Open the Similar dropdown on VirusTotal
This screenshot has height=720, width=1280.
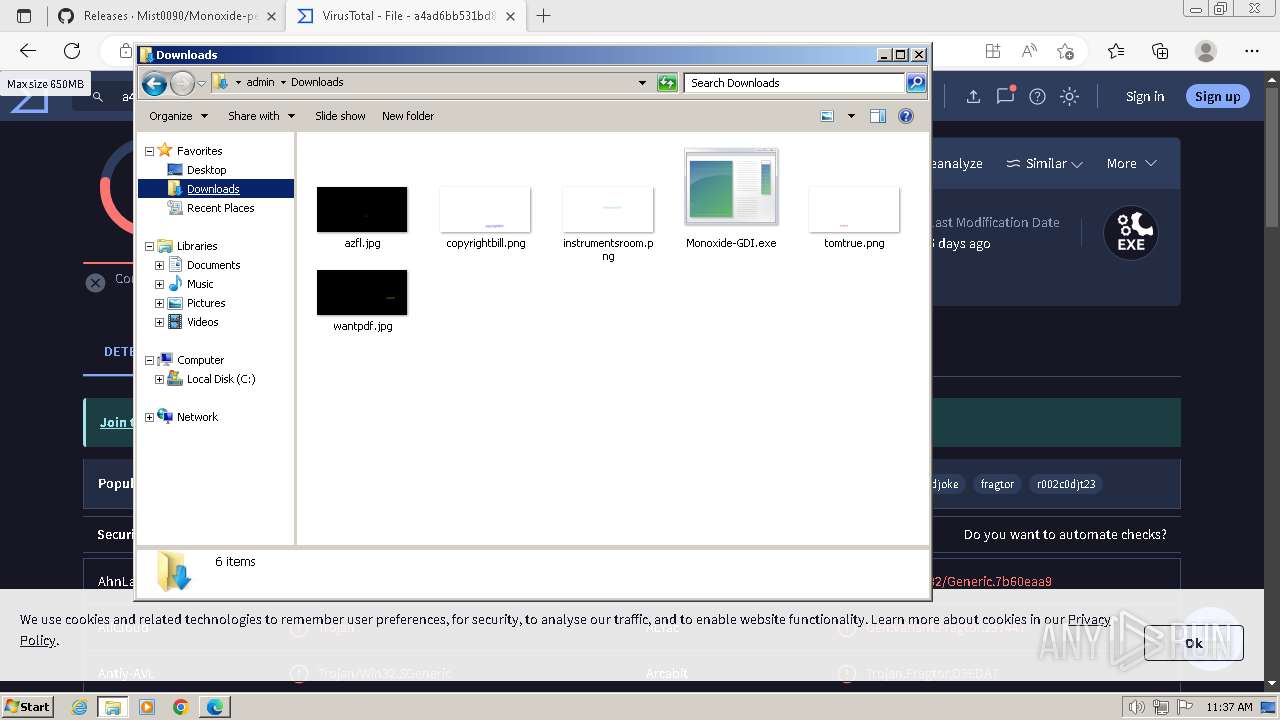click(x=1044, y=163)
